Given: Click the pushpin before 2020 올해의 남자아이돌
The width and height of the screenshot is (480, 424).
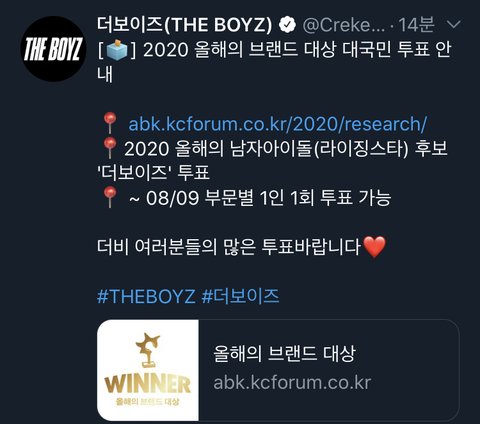Looking at the screenshot, I should pyautogui.click(x=110, y=148).
